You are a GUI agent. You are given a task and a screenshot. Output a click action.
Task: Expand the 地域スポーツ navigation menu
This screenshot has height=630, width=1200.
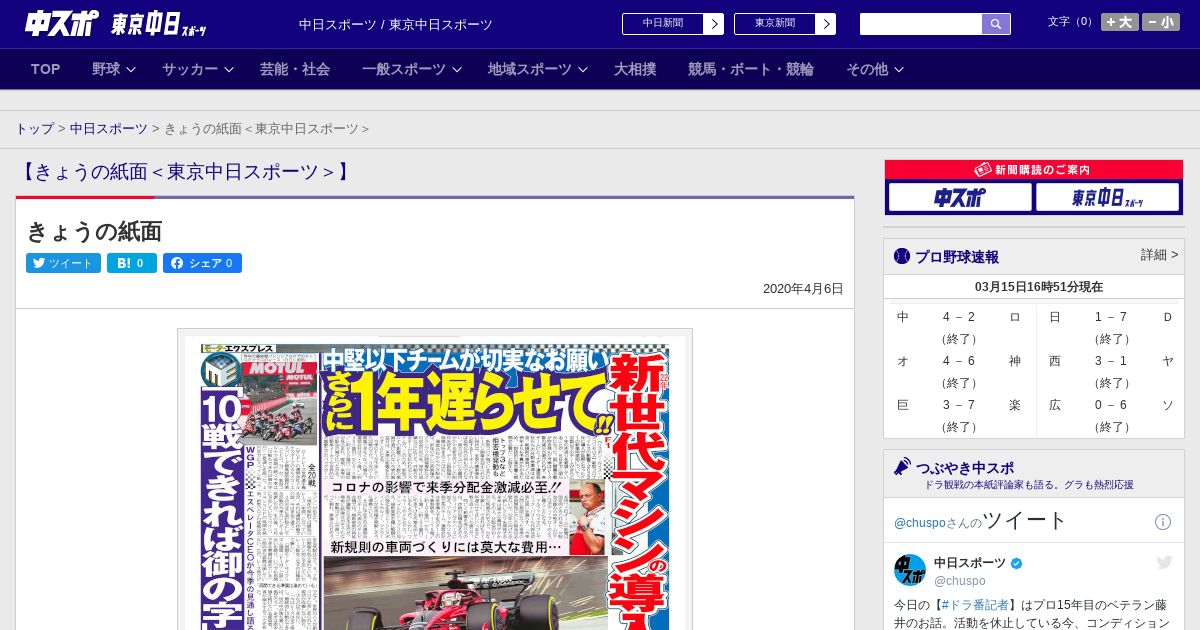click(x=537, y=69)
